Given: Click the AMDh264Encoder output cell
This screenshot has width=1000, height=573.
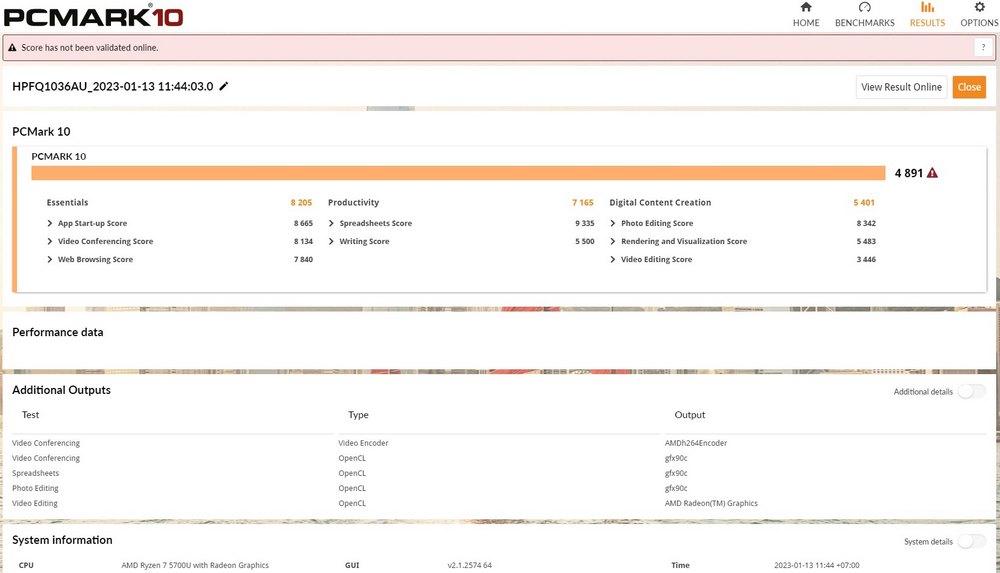Looking at the screenshot, I should click(x=696, y=443).
